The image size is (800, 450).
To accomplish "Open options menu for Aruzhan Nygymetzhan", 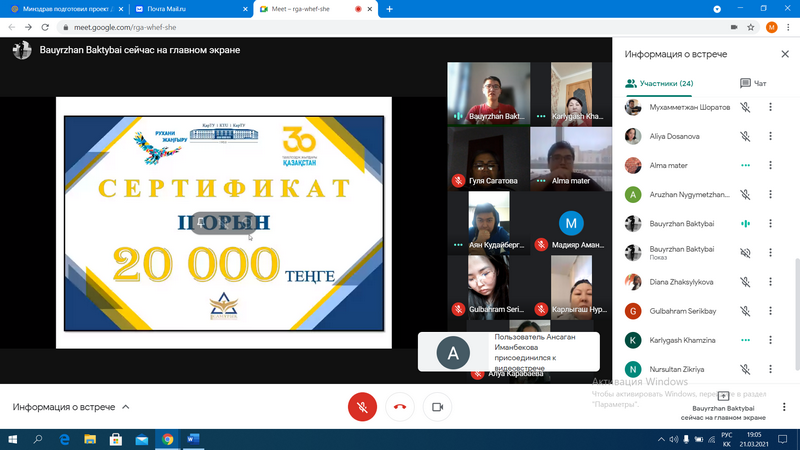I will click(x=770, y=194).
